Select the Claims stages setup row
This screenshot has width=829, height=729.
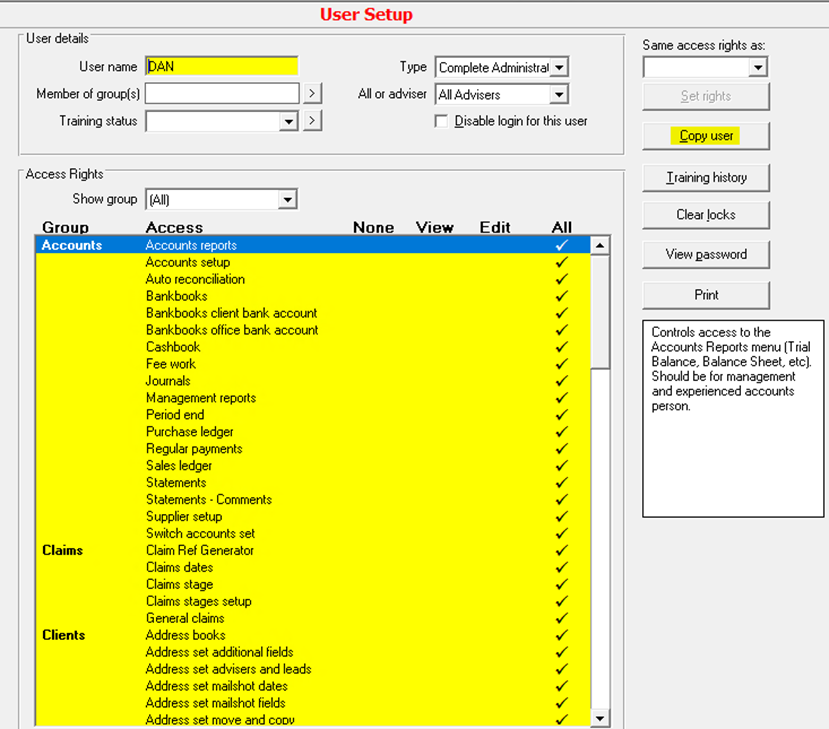point(312,601)
